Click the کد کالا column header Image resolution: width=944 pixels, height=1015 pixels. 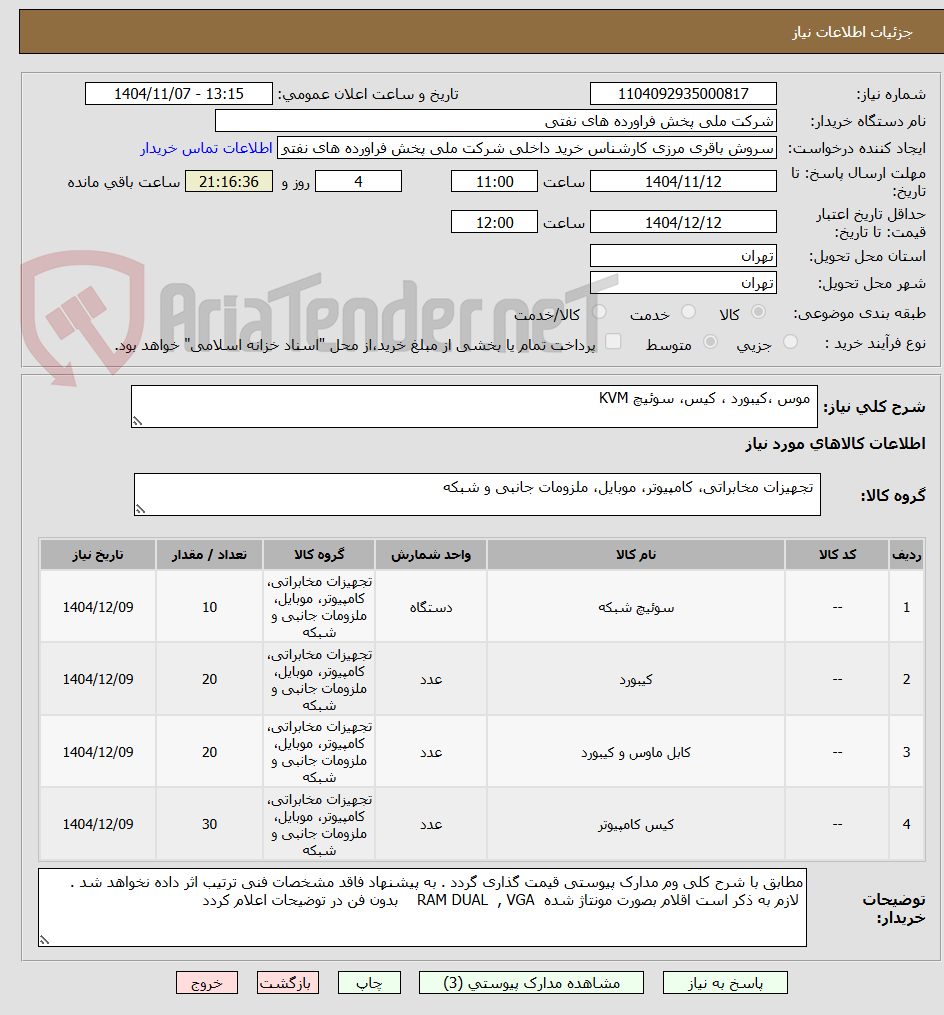[x=837, y=555]
